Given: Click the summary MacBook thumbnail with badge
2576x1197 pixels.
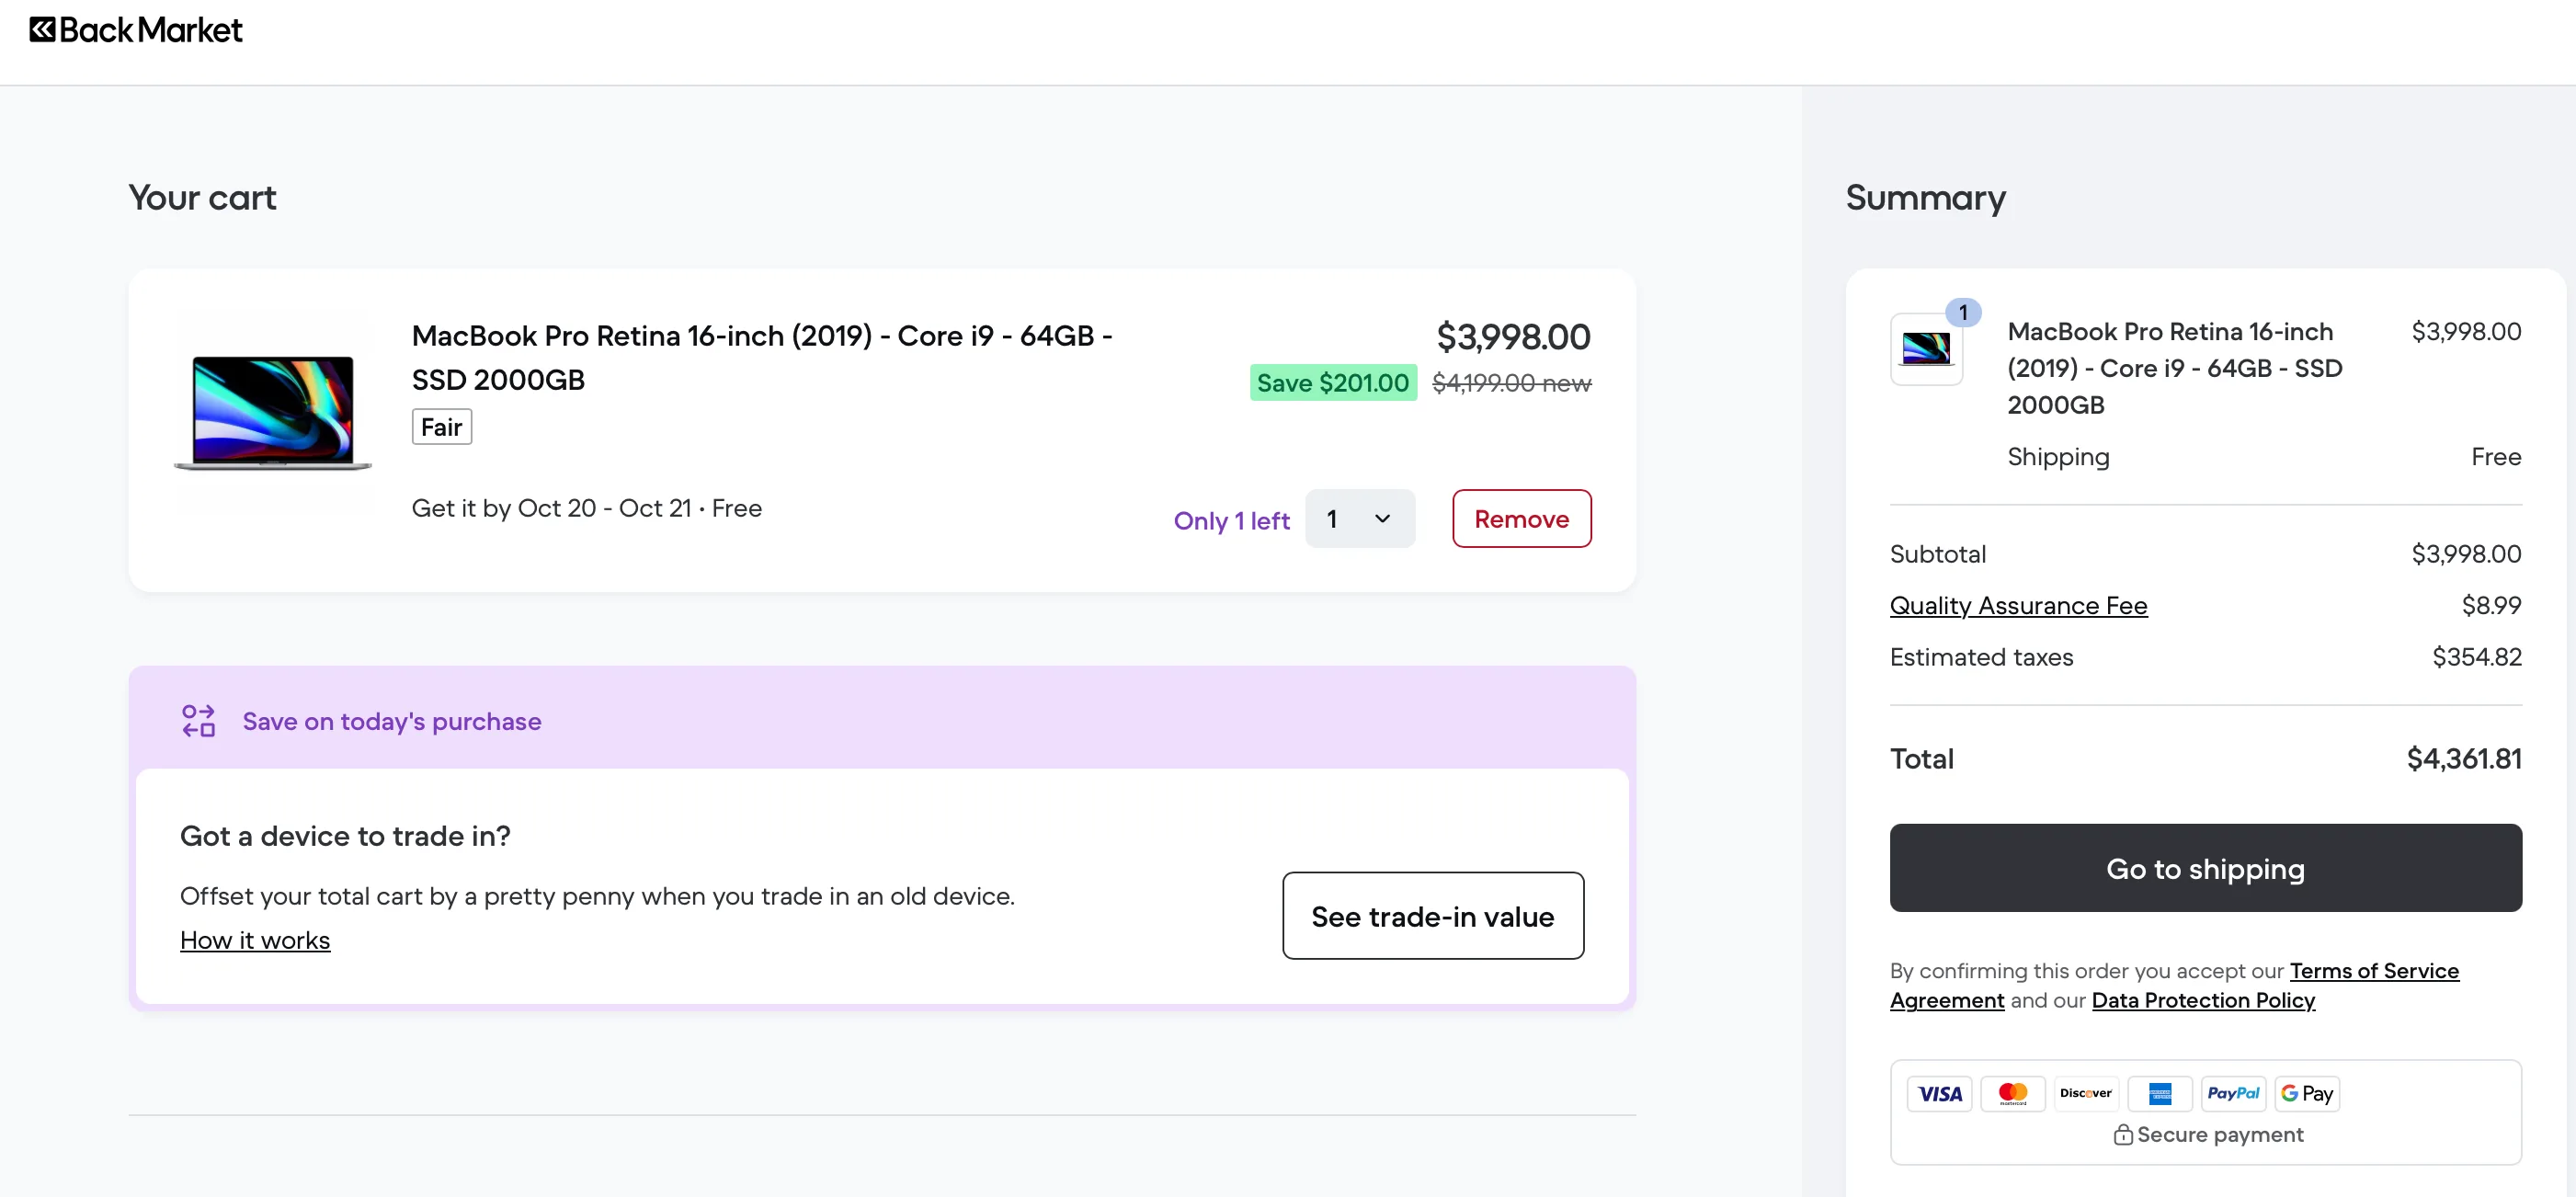Looking at the screenshot, I should [x=1926, y=348].
